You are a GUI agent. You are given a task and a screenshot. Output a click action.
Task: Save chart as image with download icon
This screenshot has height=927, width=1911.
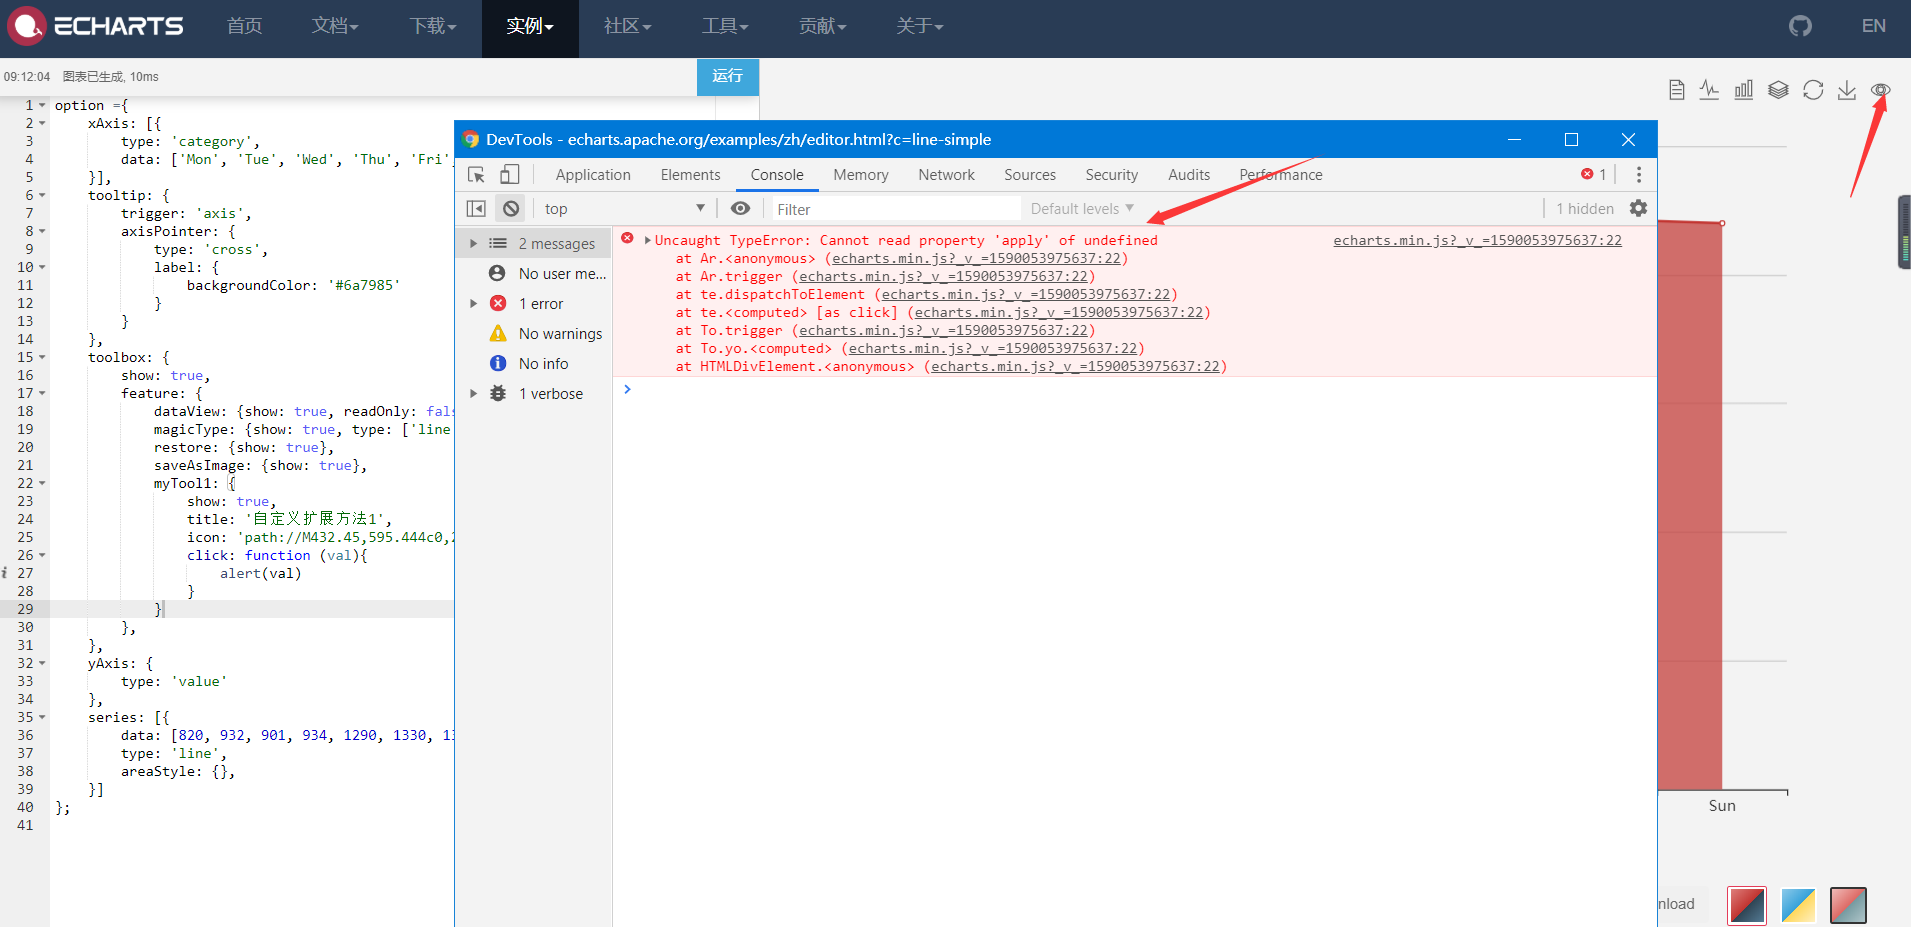(1846, 89)
